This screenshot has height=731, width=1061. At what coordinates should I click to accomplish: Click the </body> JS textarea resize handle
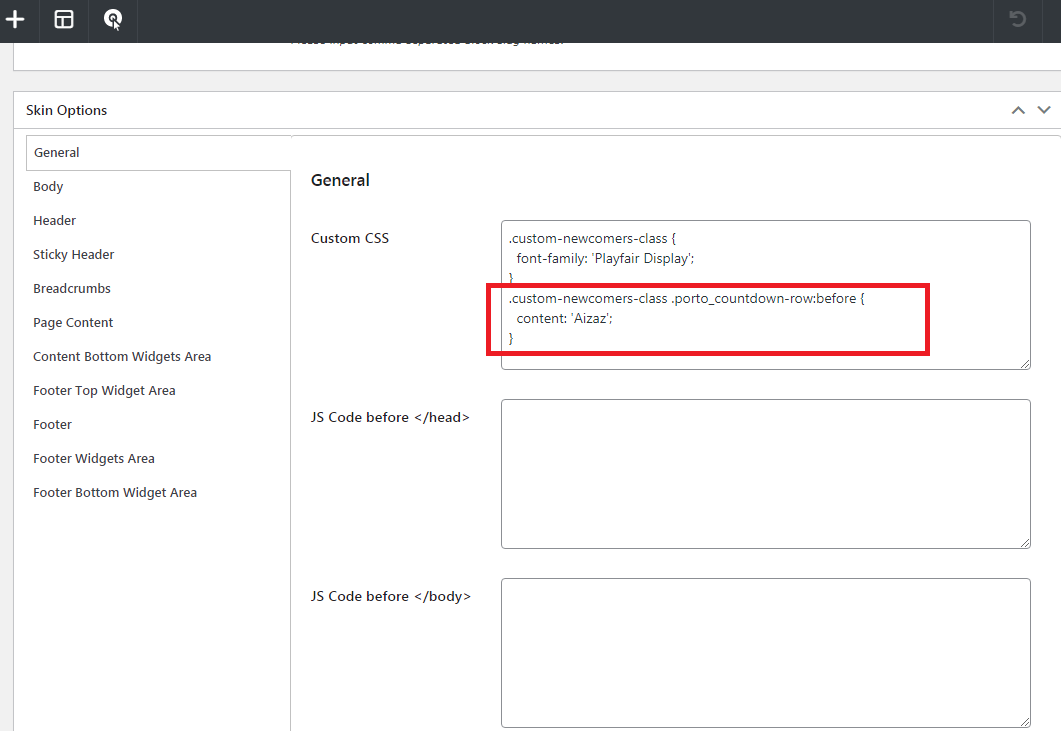point(1025,722)
